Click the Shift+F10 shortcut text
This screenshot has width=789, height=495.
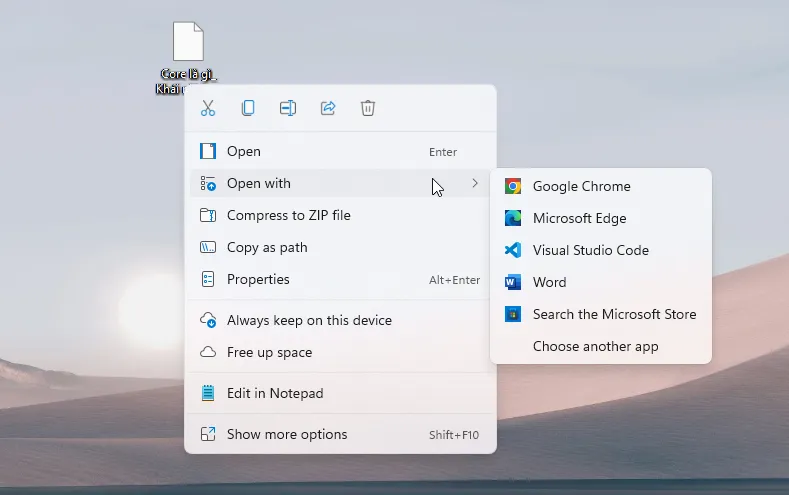pyautogui.click(x=454, y=435)
